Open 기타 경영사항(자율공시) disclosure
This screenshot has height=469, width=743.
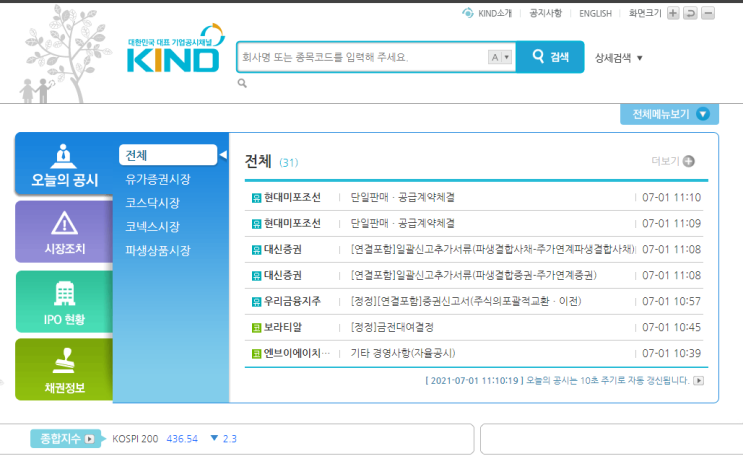[x=403, y=353]
